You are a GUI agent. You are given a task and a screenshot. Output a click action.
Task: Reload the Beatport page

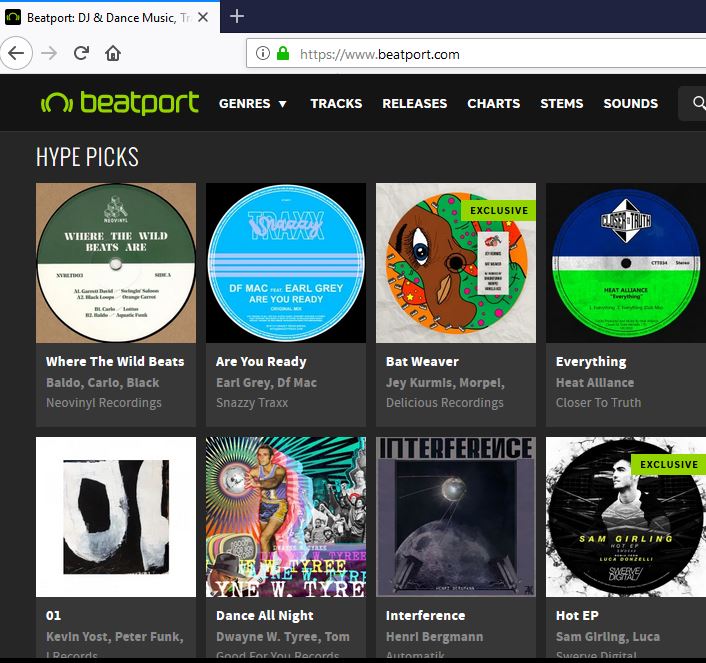coord(81,53)
